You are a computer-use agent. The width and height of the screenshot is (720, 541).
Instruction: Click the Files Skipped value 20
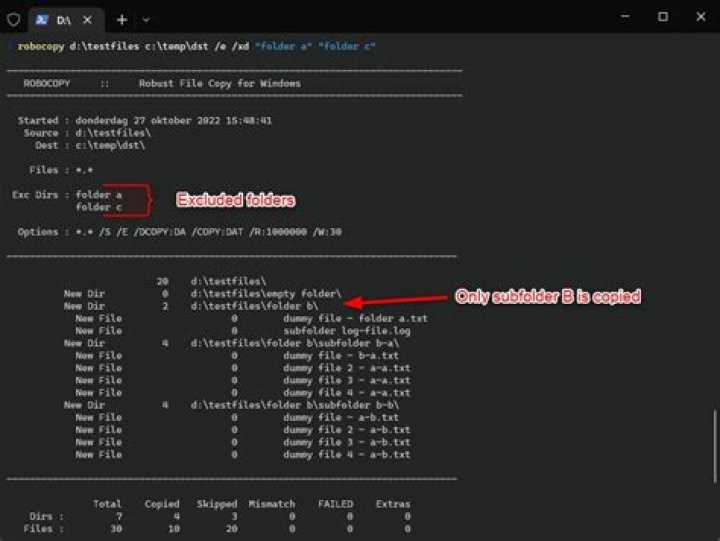tap(231, 529)
